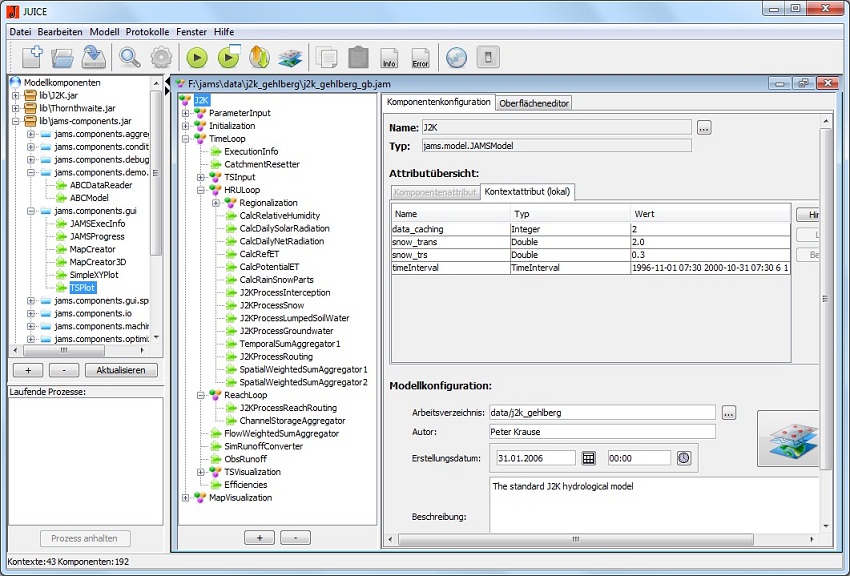Collapse the TimeLoop tree node

pos(186,139)
